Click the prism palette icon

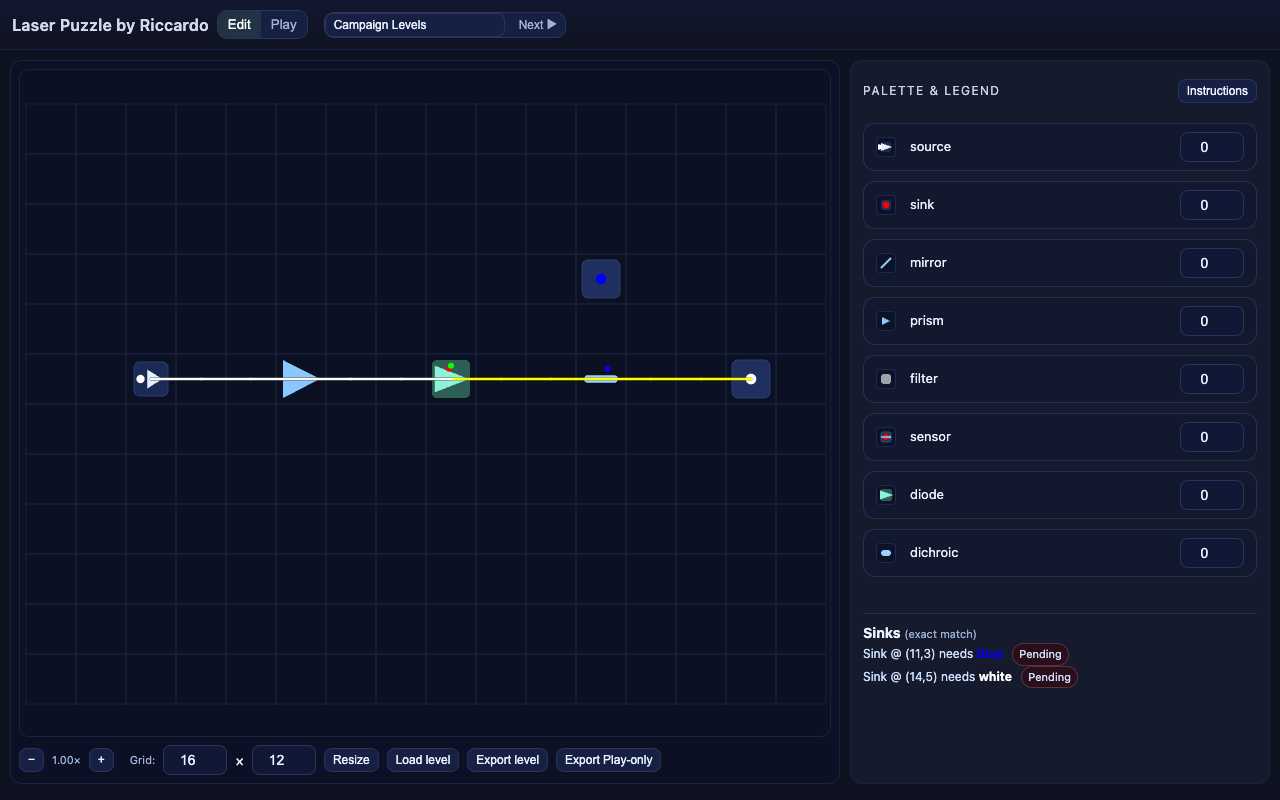pos(885,321)
